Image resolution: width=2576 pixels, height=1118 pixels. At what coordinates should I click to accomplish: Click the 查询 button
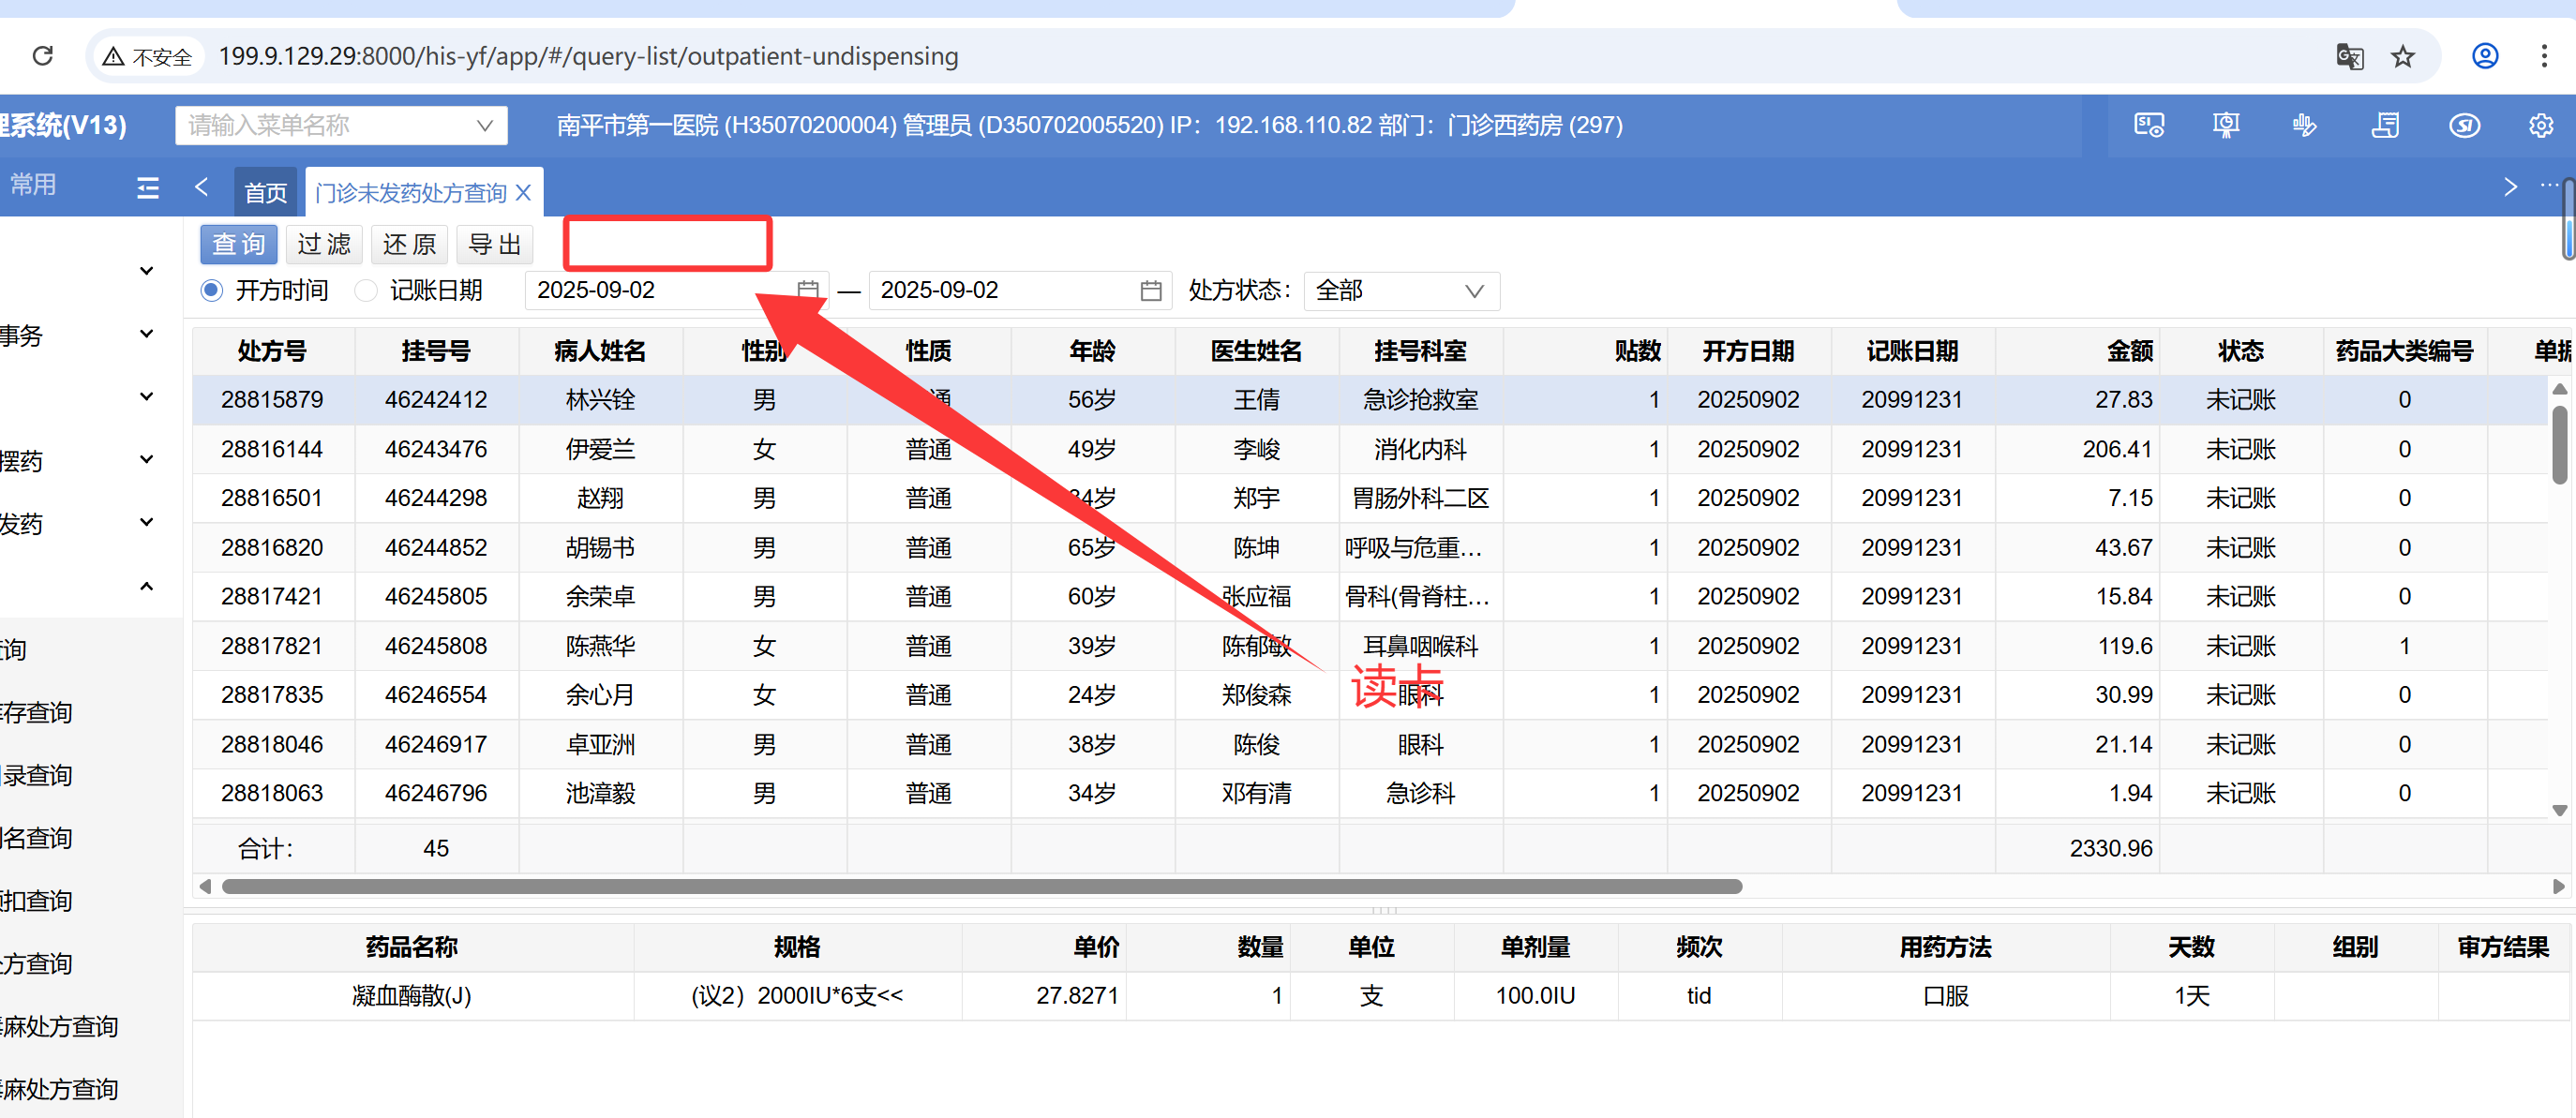coord(238,244)
